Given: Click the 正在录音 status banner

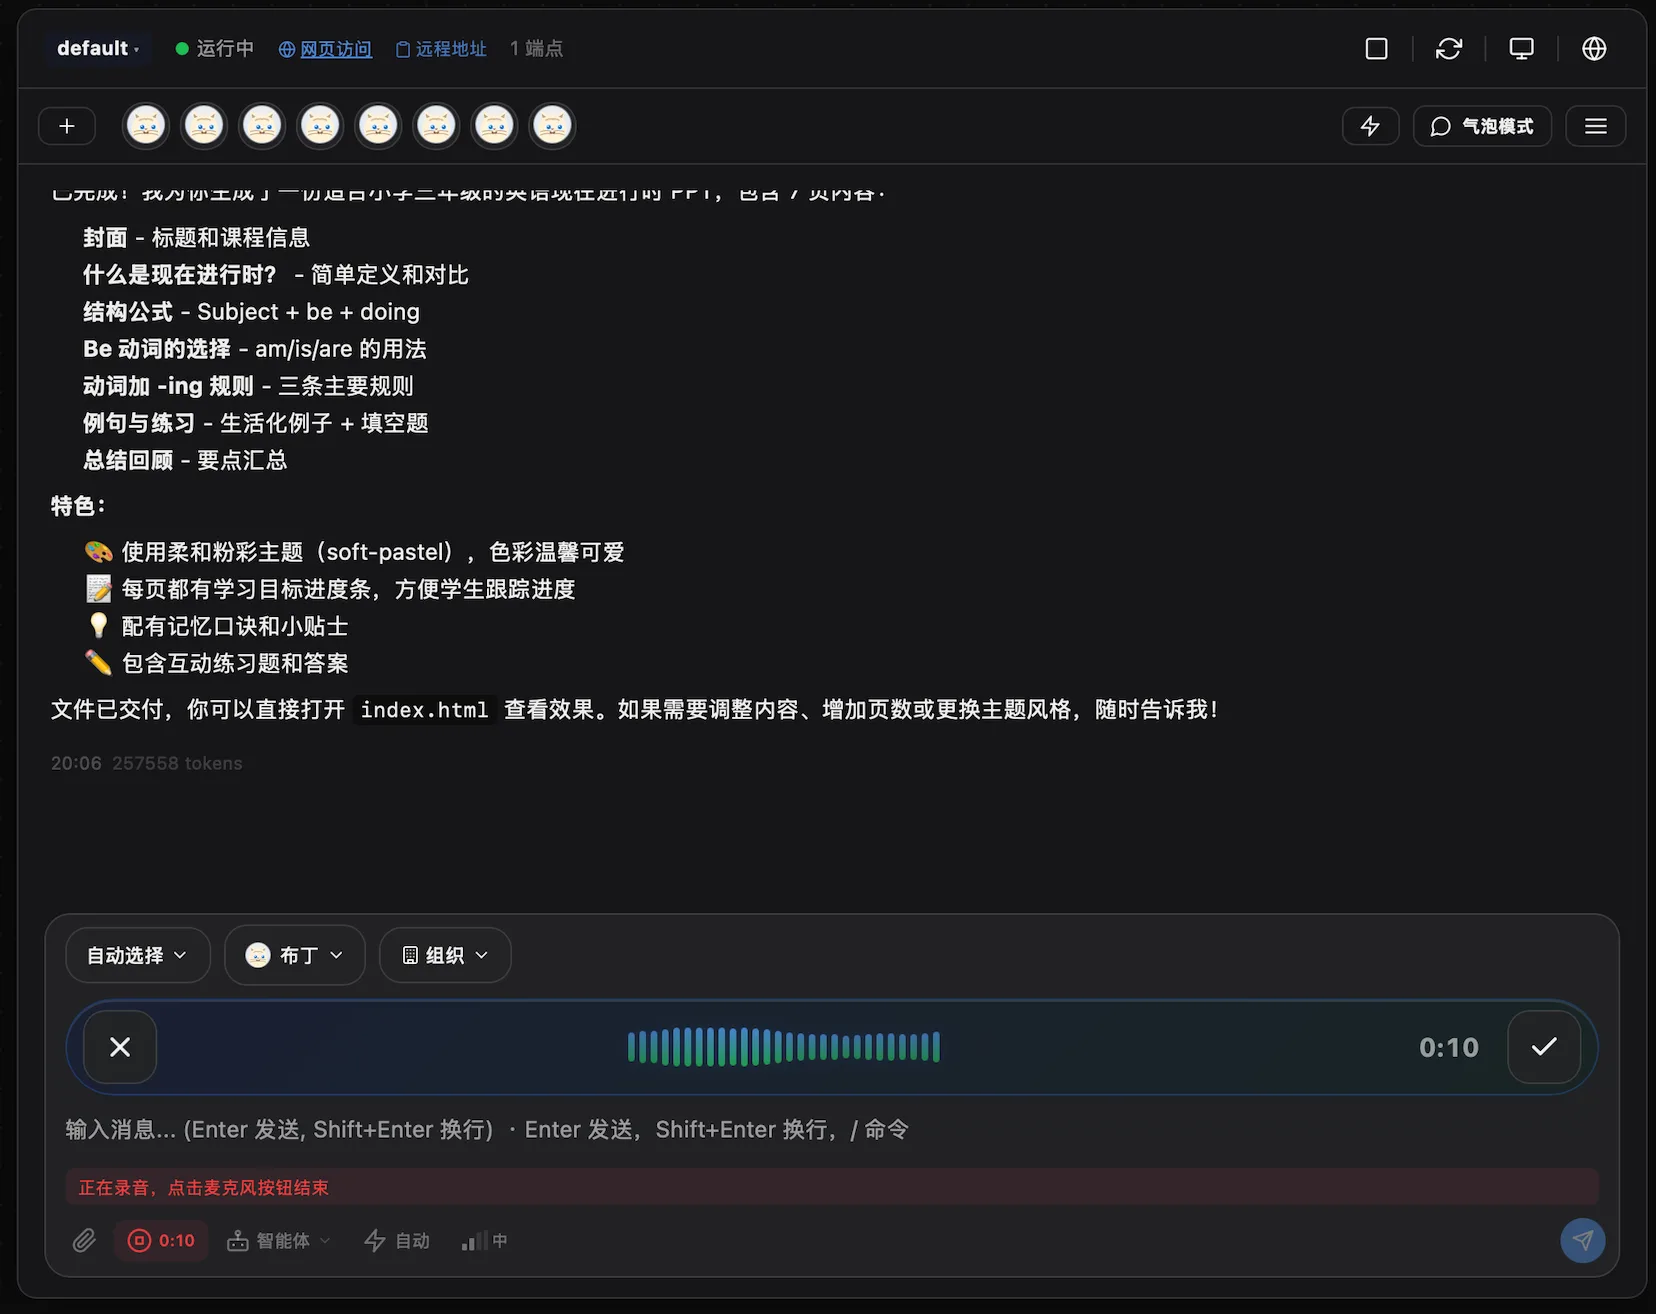Looking at the screenshot, I should (832, 1187).
